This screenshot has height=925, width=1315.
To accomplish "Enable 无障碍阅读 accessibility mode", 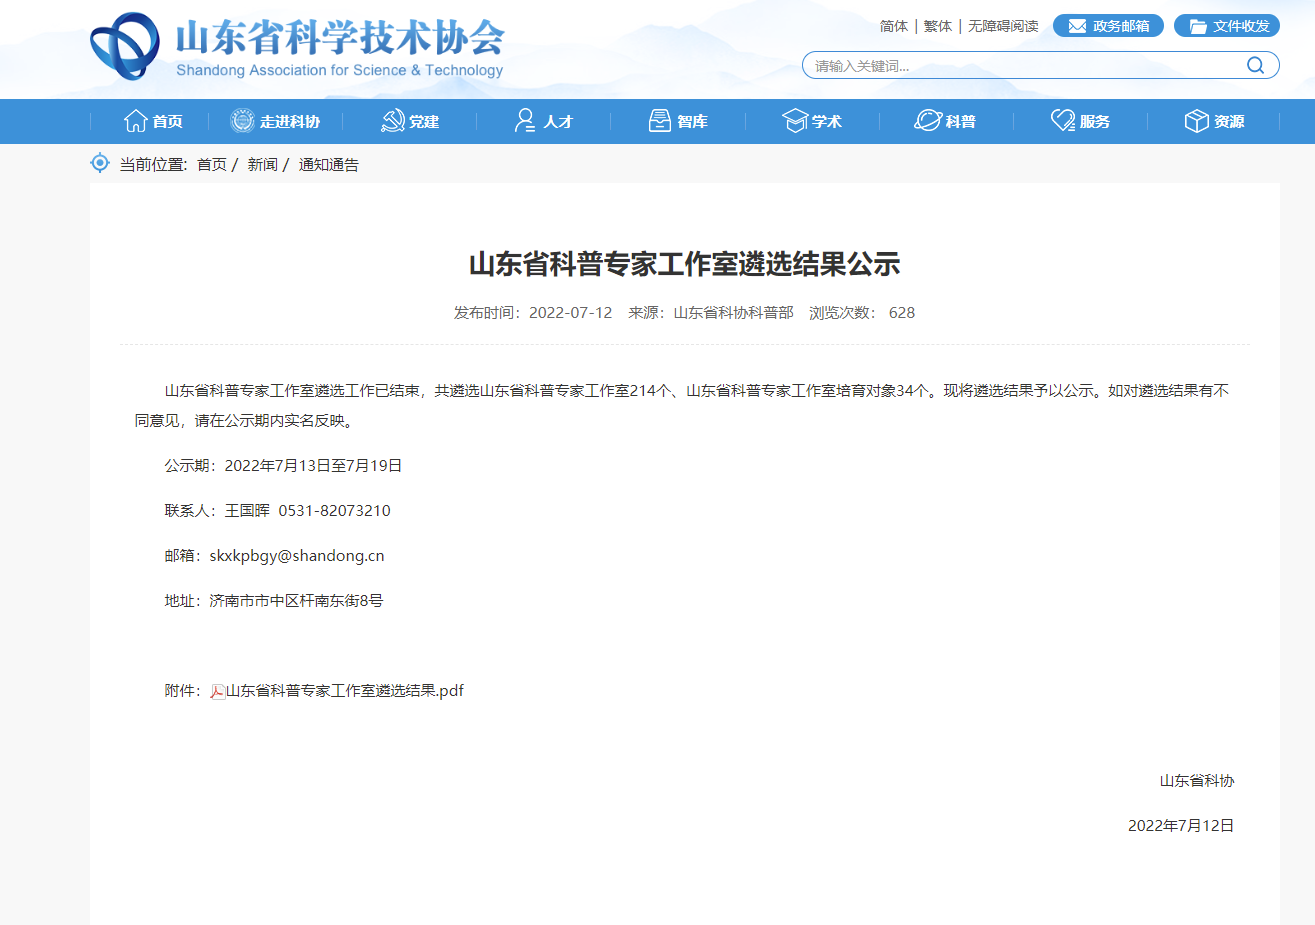I will click(x=1003, y=26).
